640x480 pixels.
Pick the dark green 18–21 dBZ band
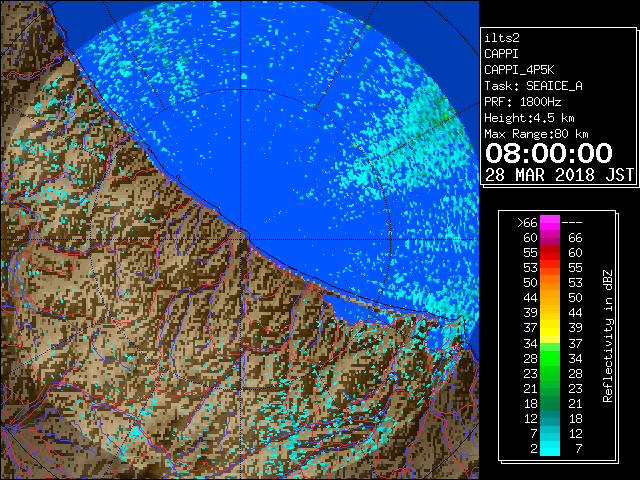[x=550, y=403]
